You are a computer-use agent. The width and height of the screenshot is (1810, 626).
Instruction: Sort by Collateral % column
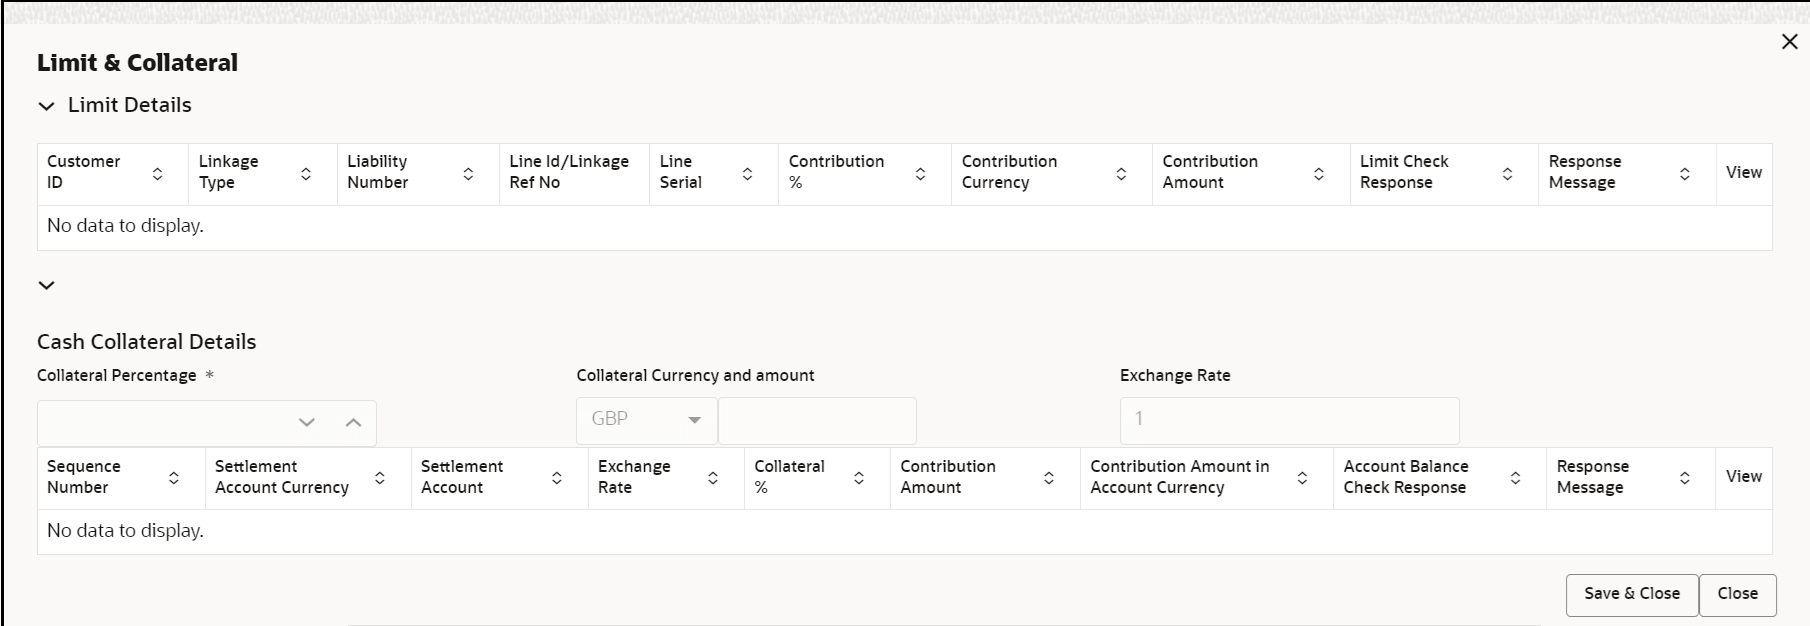[x=859, y=478]
